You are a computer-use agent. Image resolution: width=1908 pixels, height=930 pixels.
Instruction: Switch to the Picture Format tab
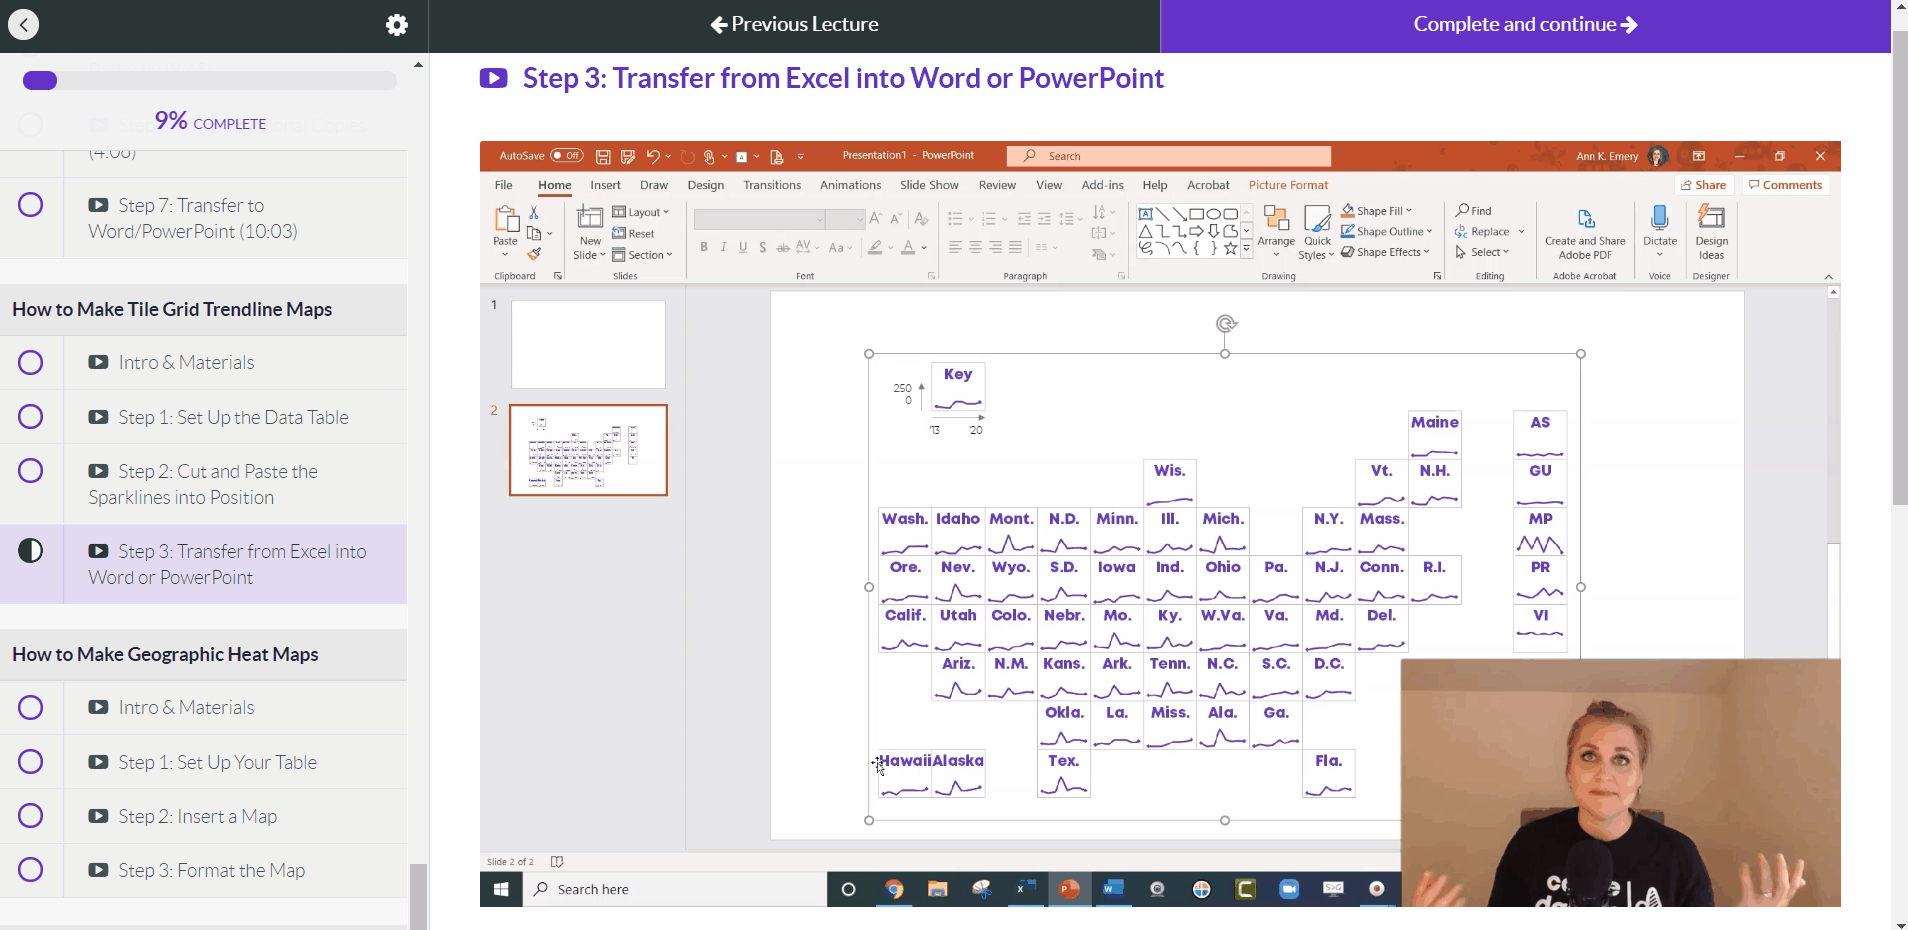(x=1288, y=185)
